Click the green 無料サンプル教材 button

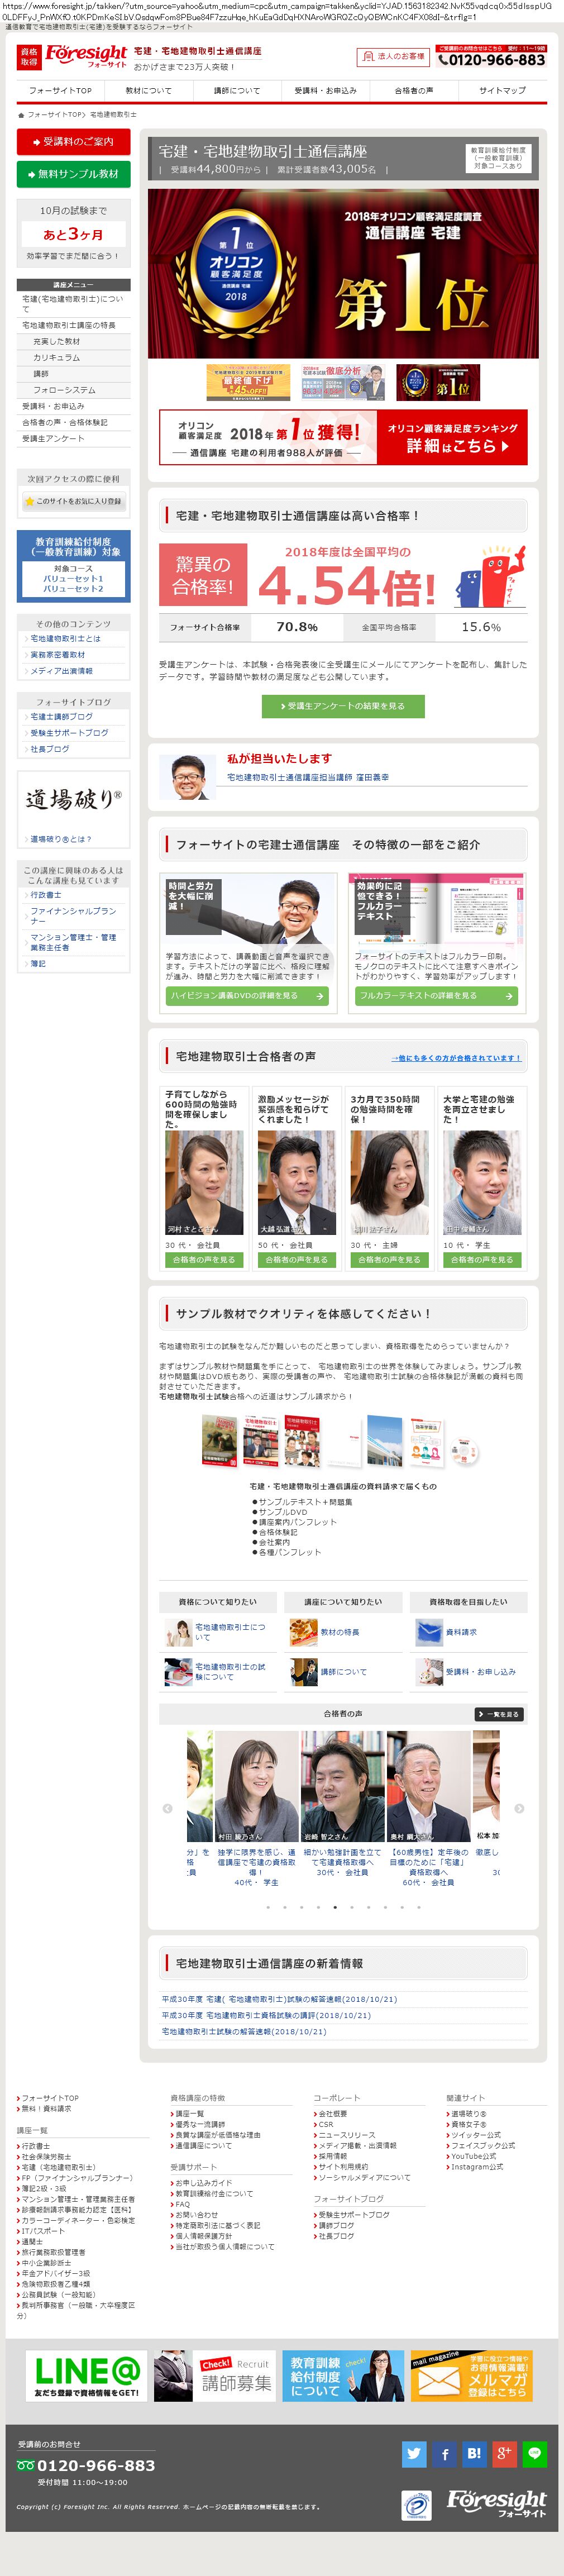pyautogui.click(x=73, y=174)
